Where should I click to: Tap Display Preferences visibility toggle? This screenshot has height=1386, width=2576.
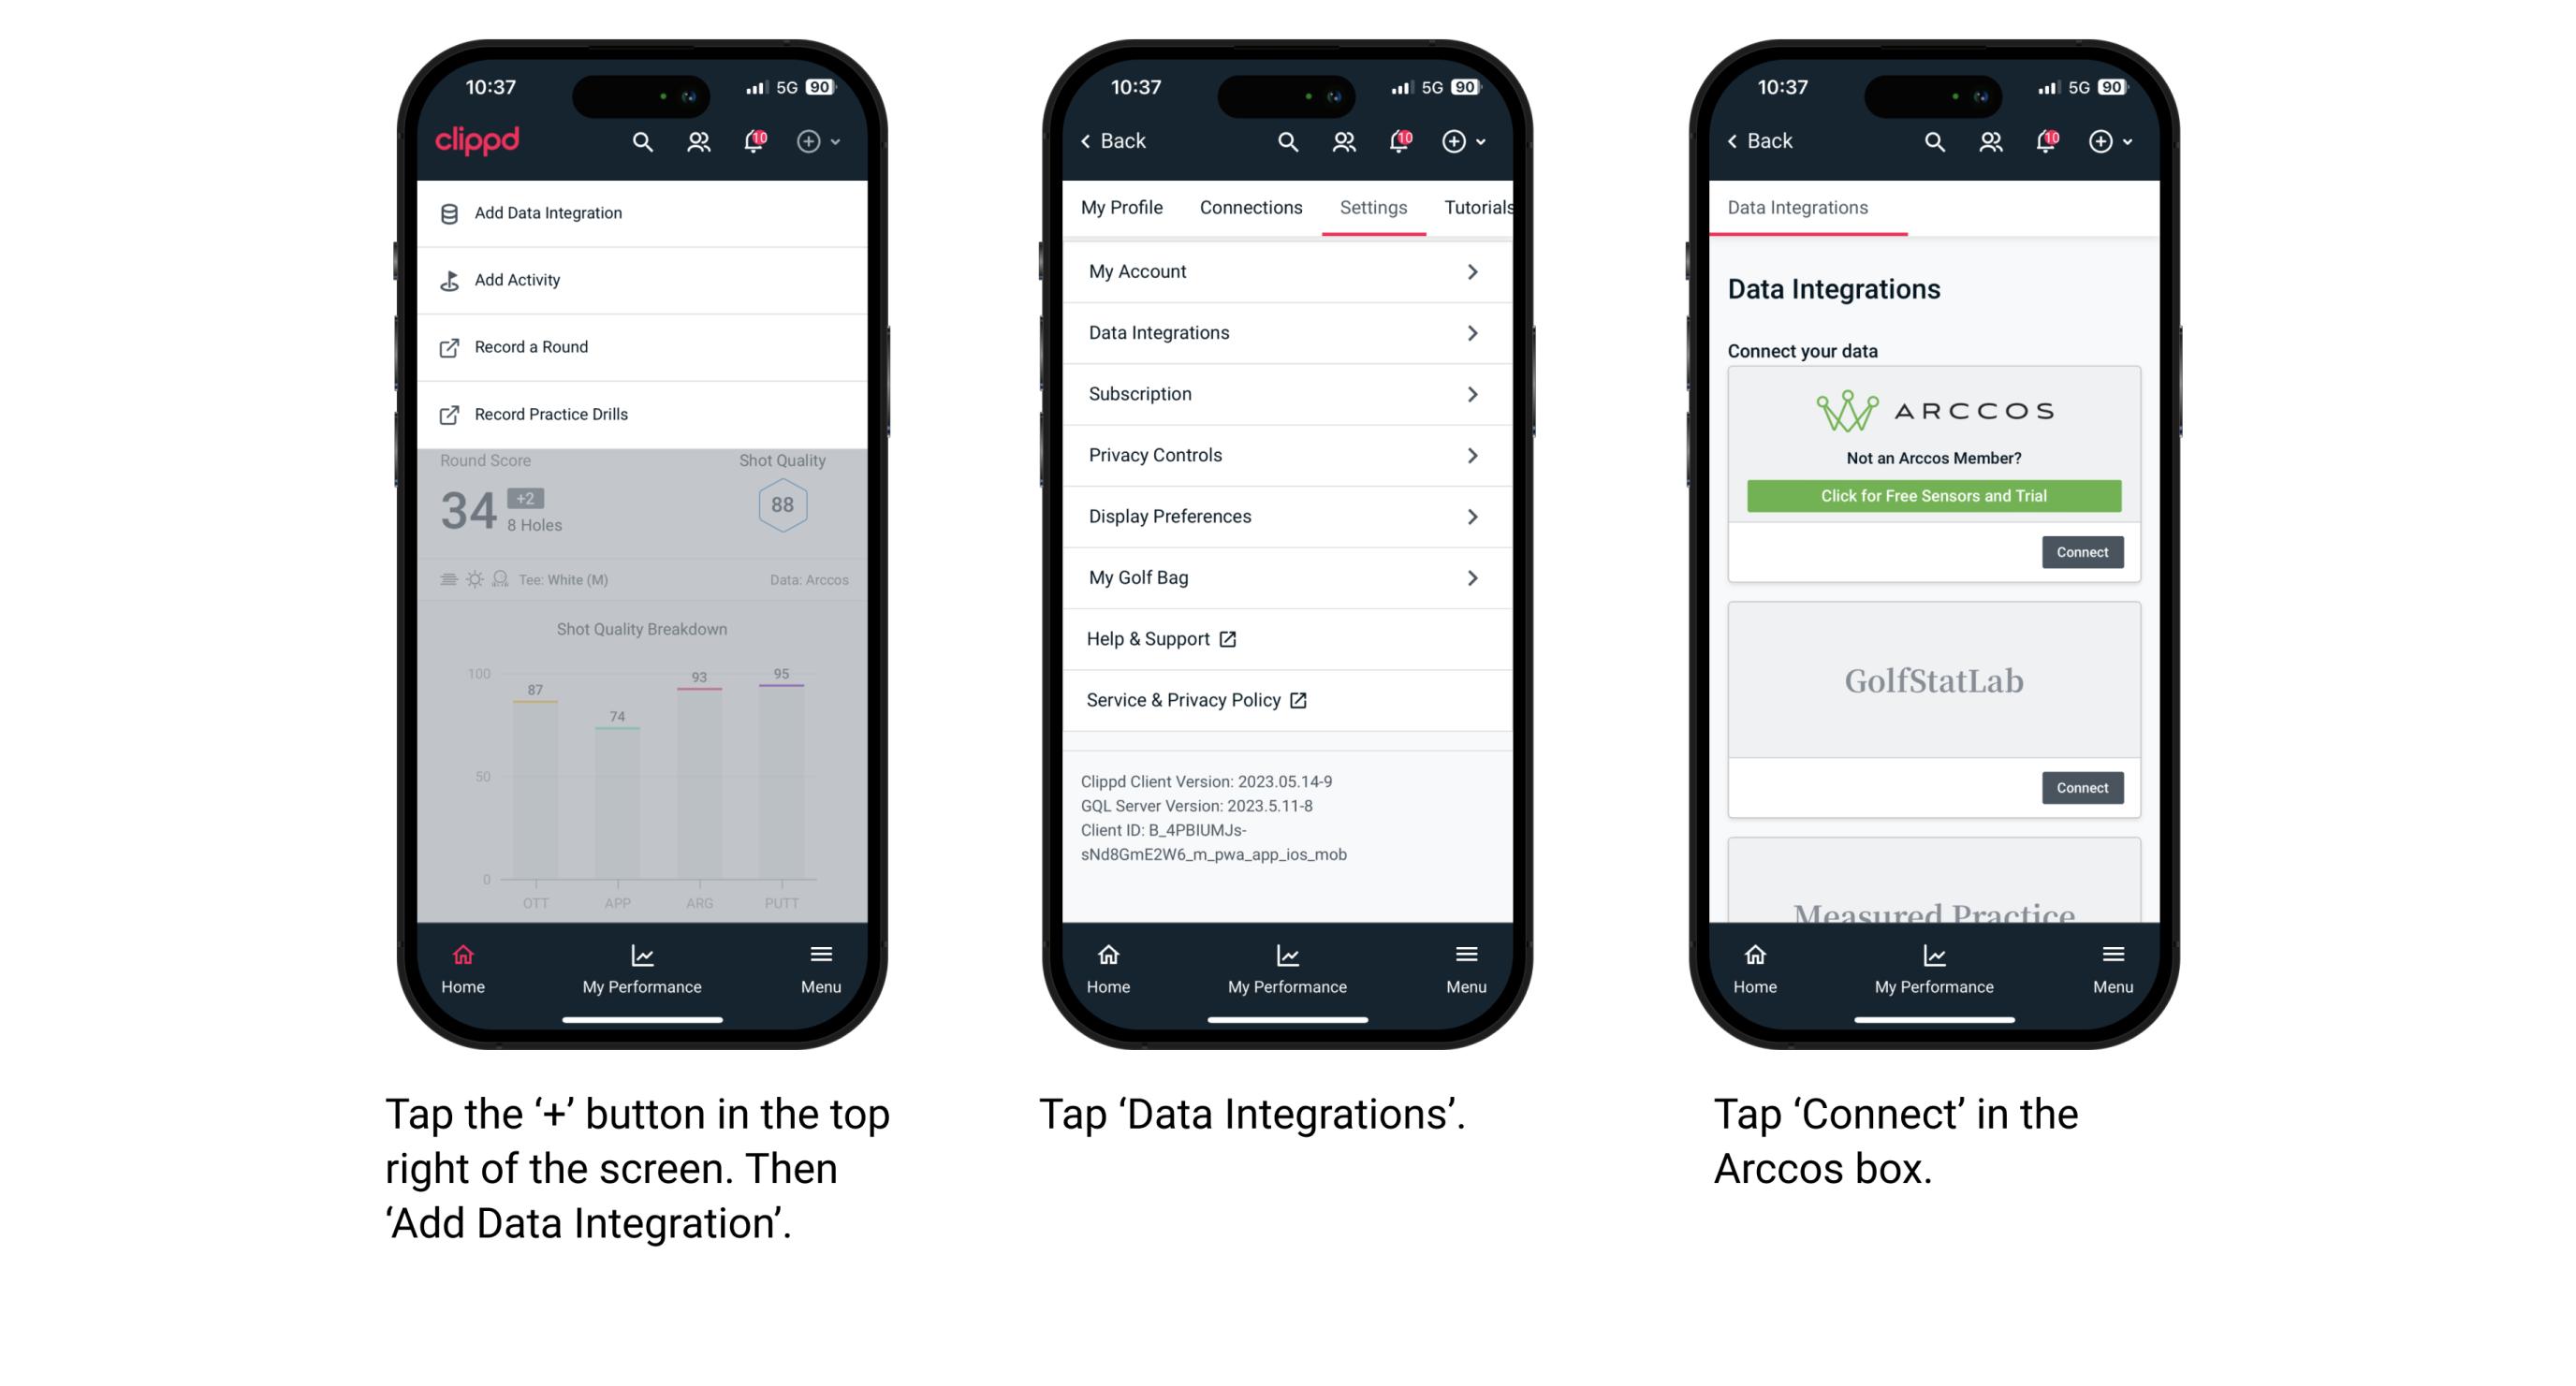click(1471, 516)
